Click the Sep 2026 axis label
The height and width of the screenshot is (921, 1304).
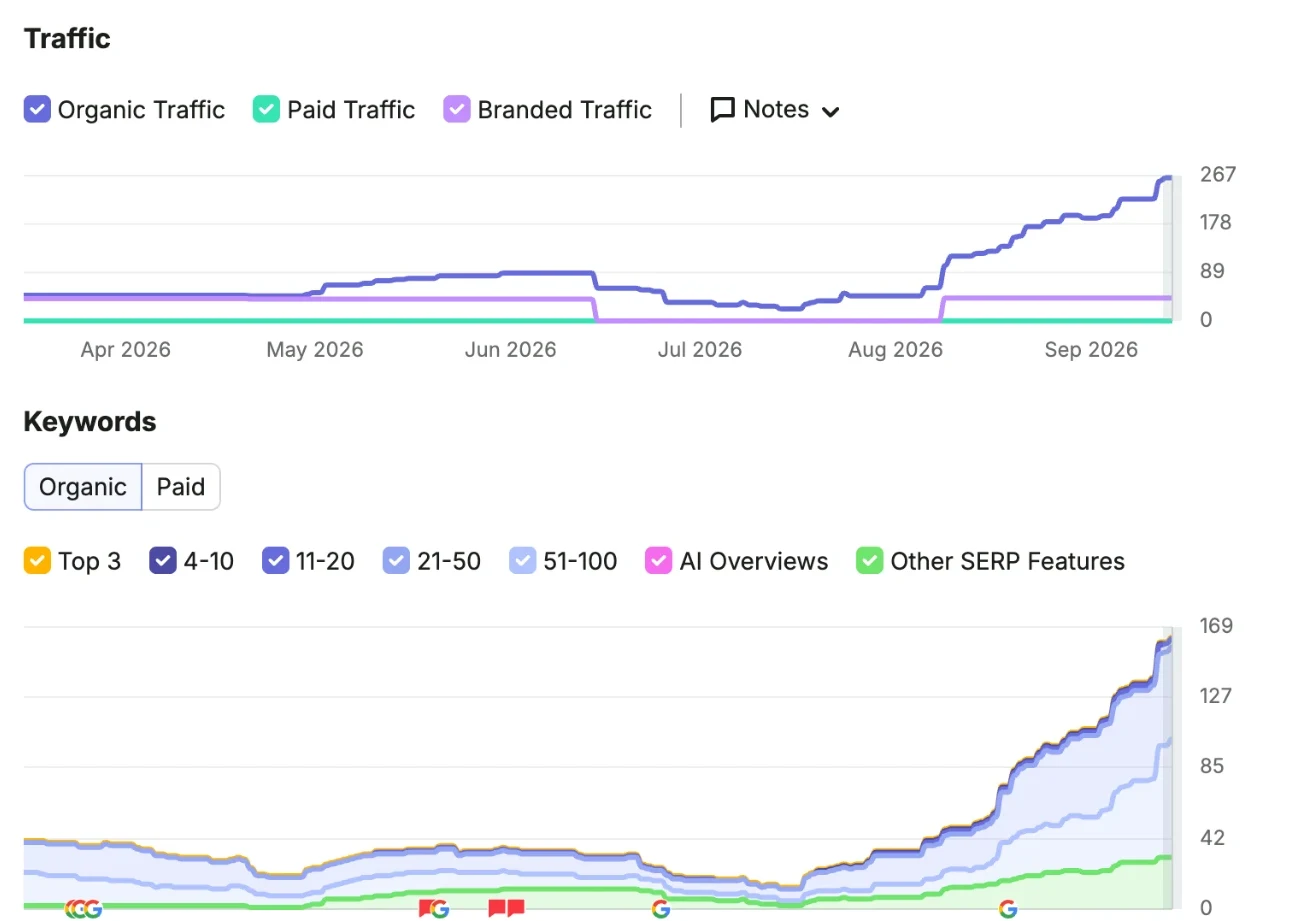1091,350
